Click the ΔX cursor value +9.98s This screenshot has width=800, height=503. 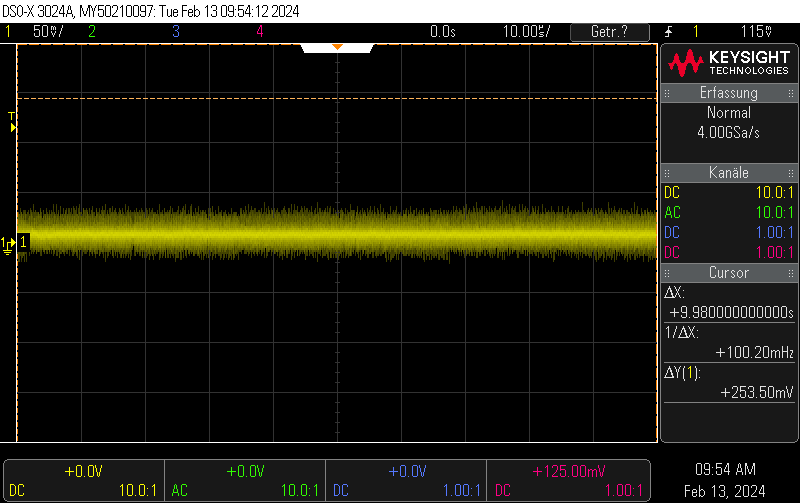731,312
